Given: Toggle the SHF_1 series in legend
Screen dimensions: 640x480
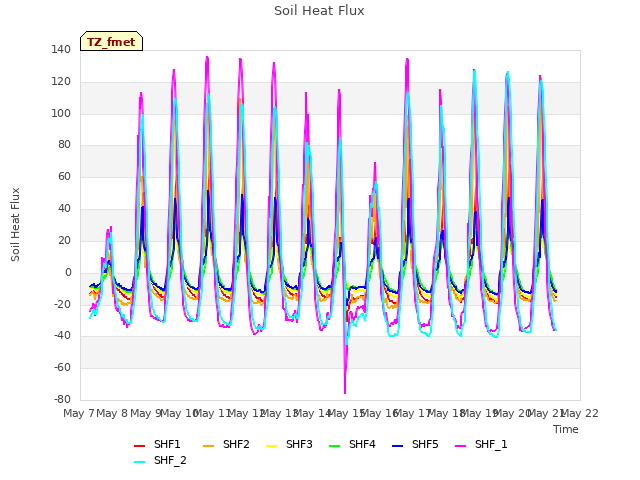Looking at the screenshot, I should coord(481,444).
